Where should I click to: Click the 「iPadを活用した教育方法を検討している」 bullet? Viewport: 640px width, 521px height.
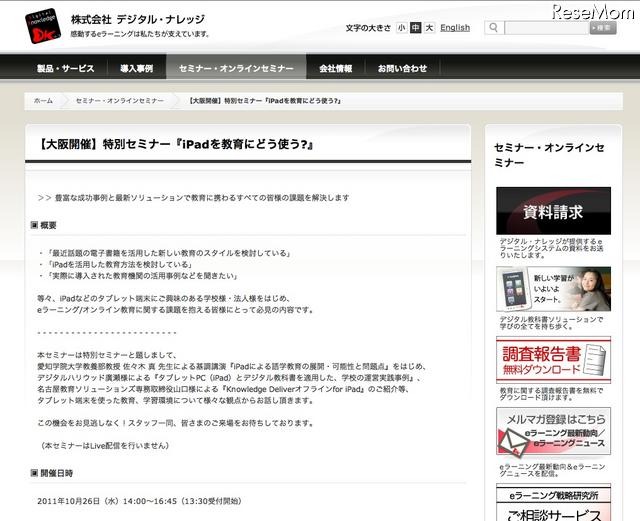[119, 264]
